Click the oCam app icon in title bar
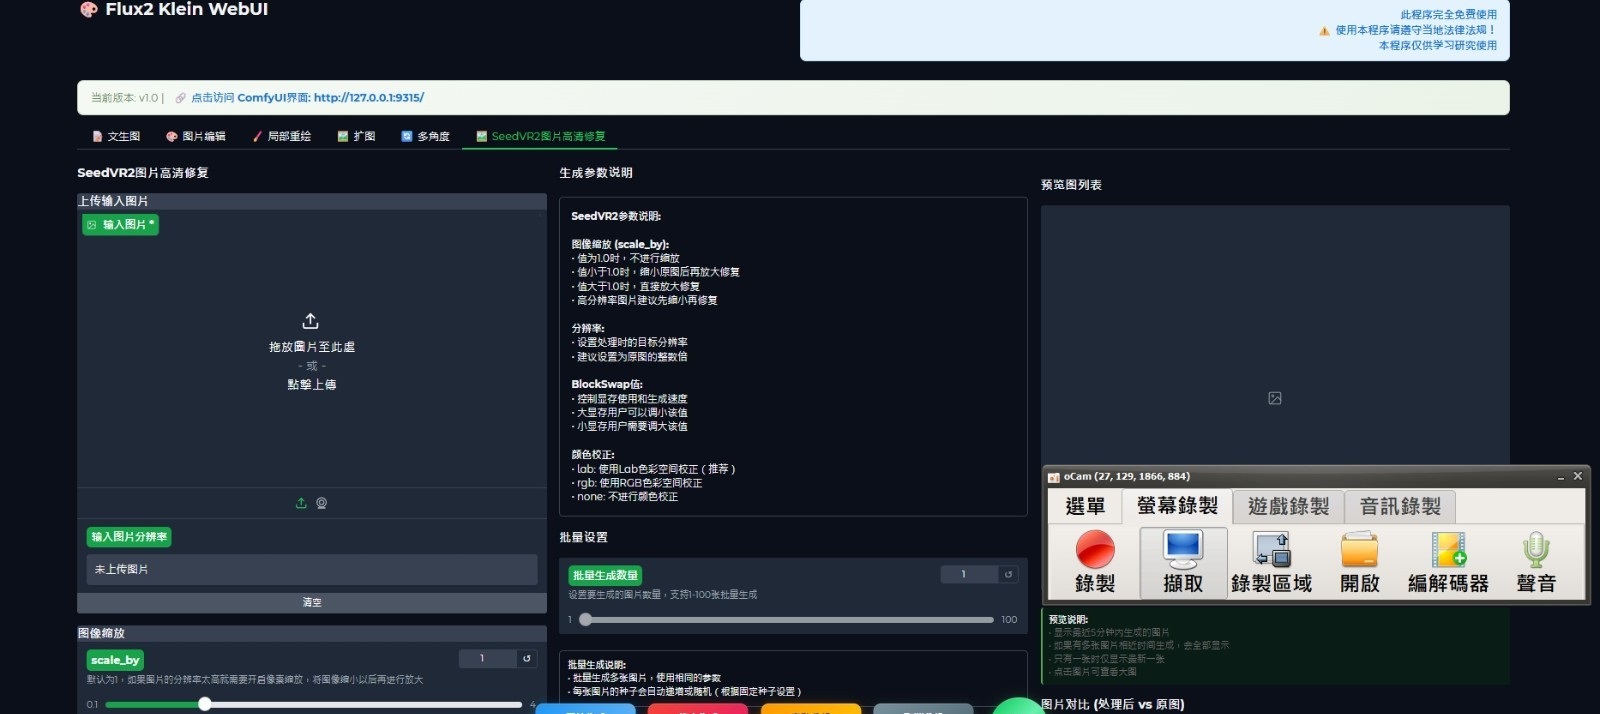Screen dimensions: 1600x714 (1053, 477)
